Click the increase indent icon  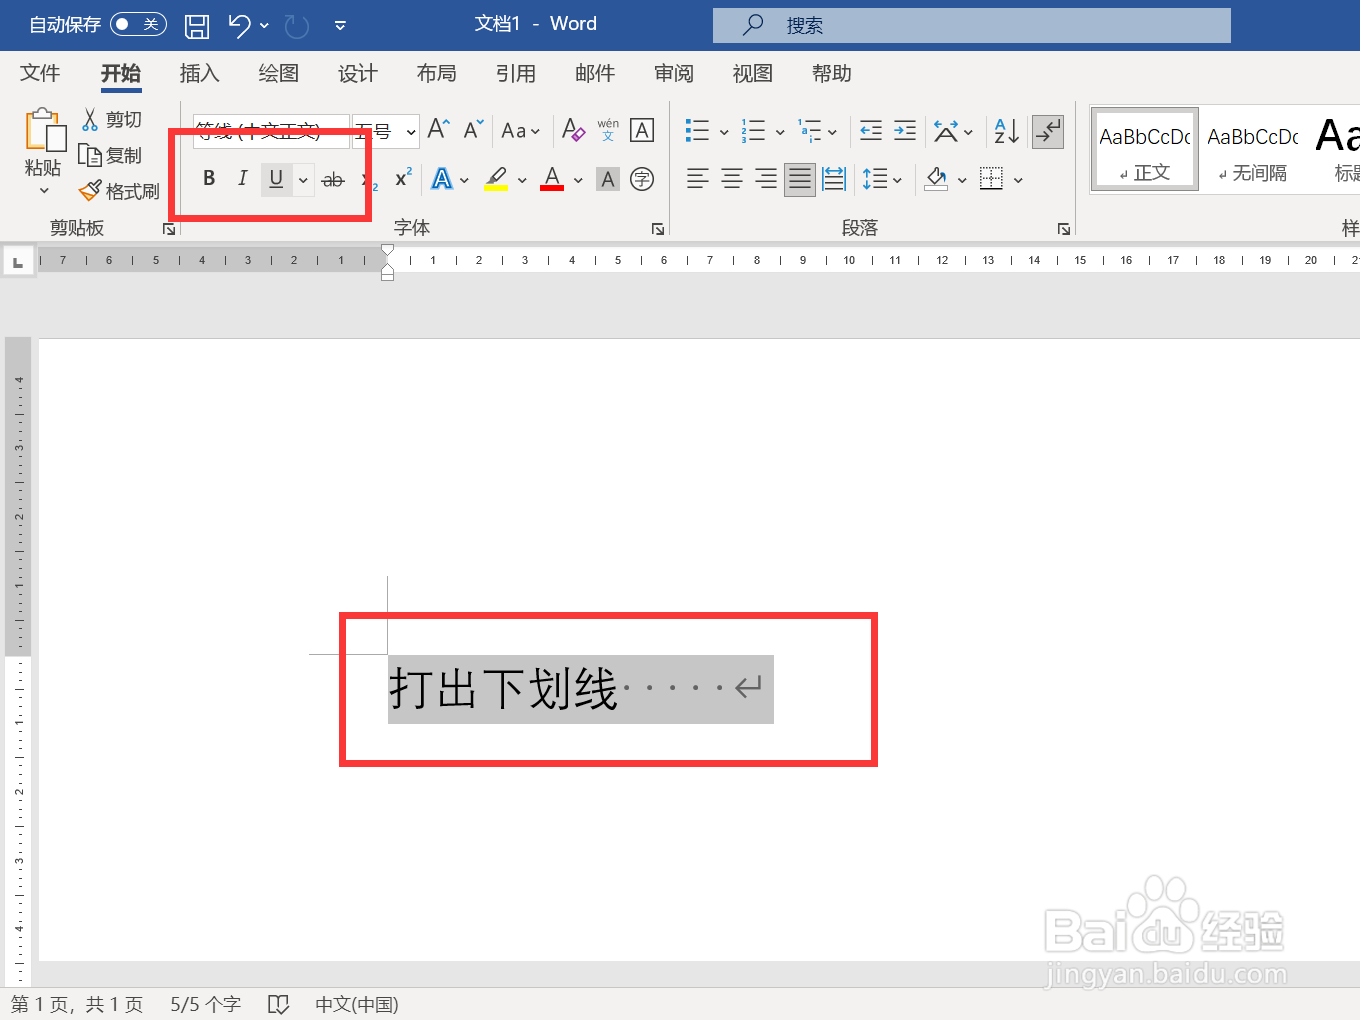click(905, 130)
